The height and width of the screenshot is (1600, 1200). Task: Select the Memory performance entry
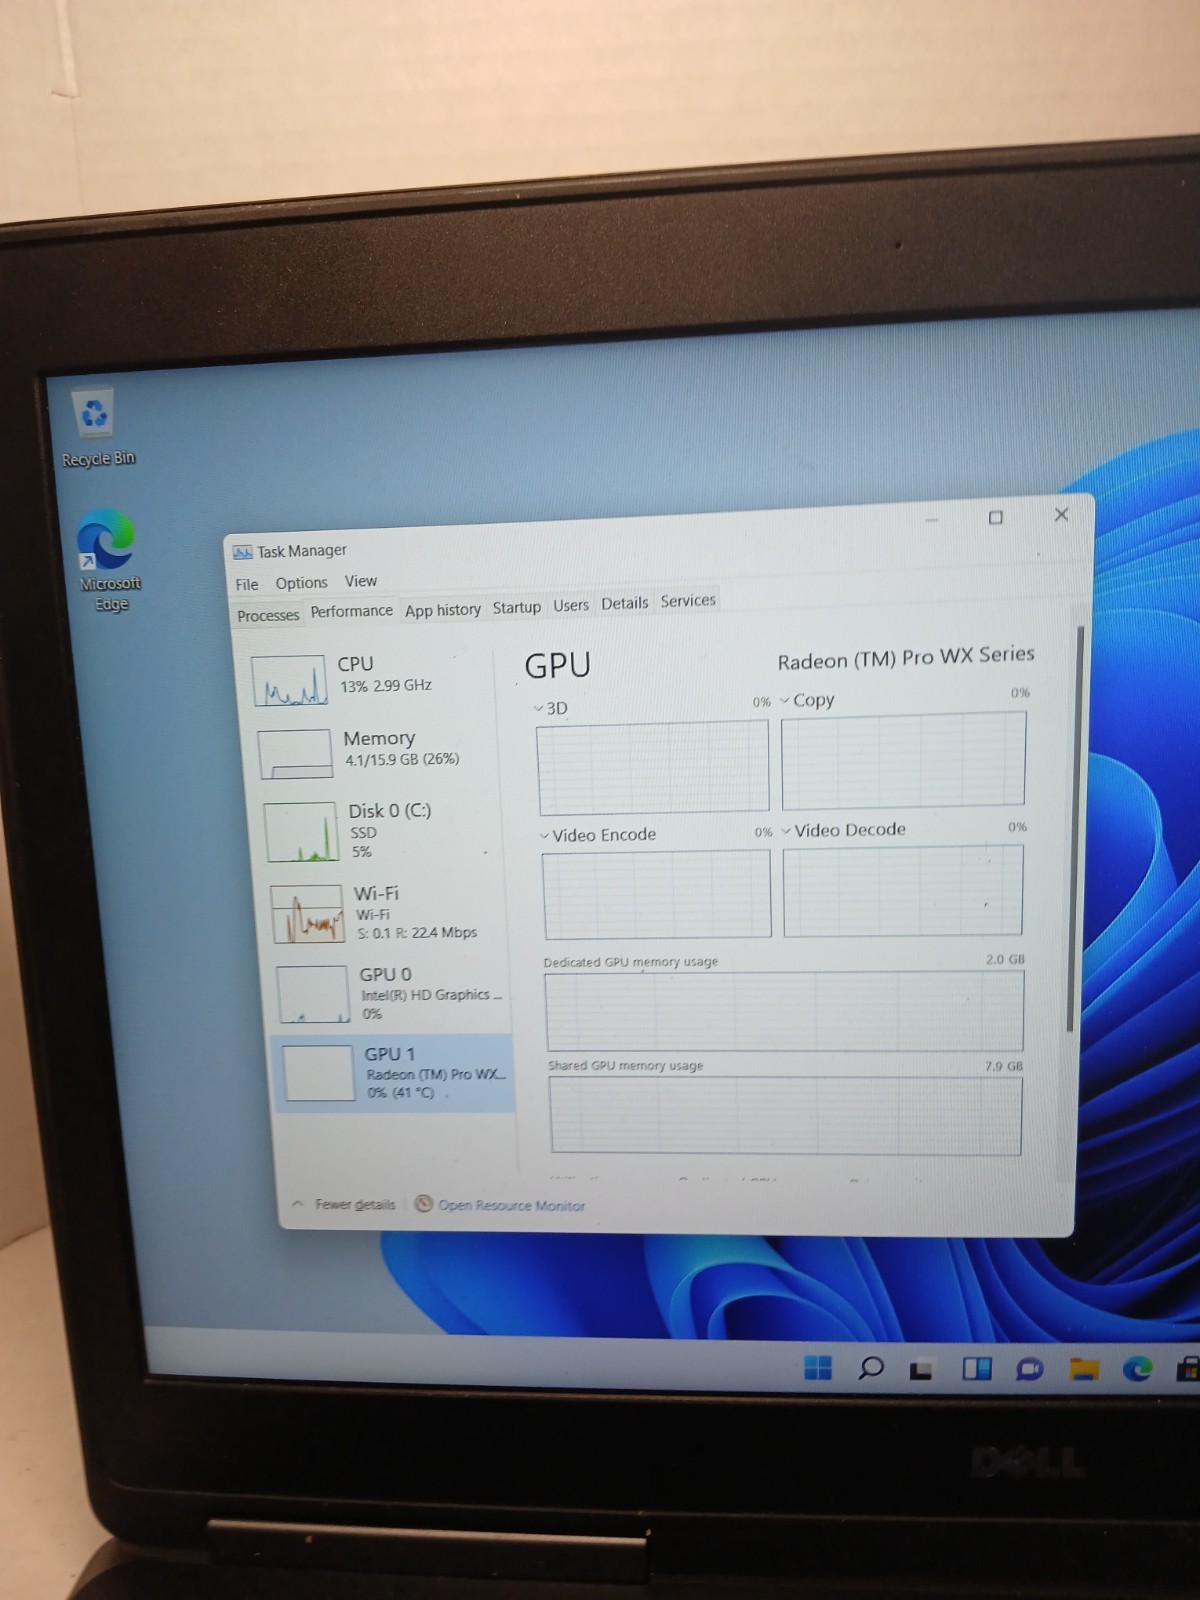(x=375, y=751)
